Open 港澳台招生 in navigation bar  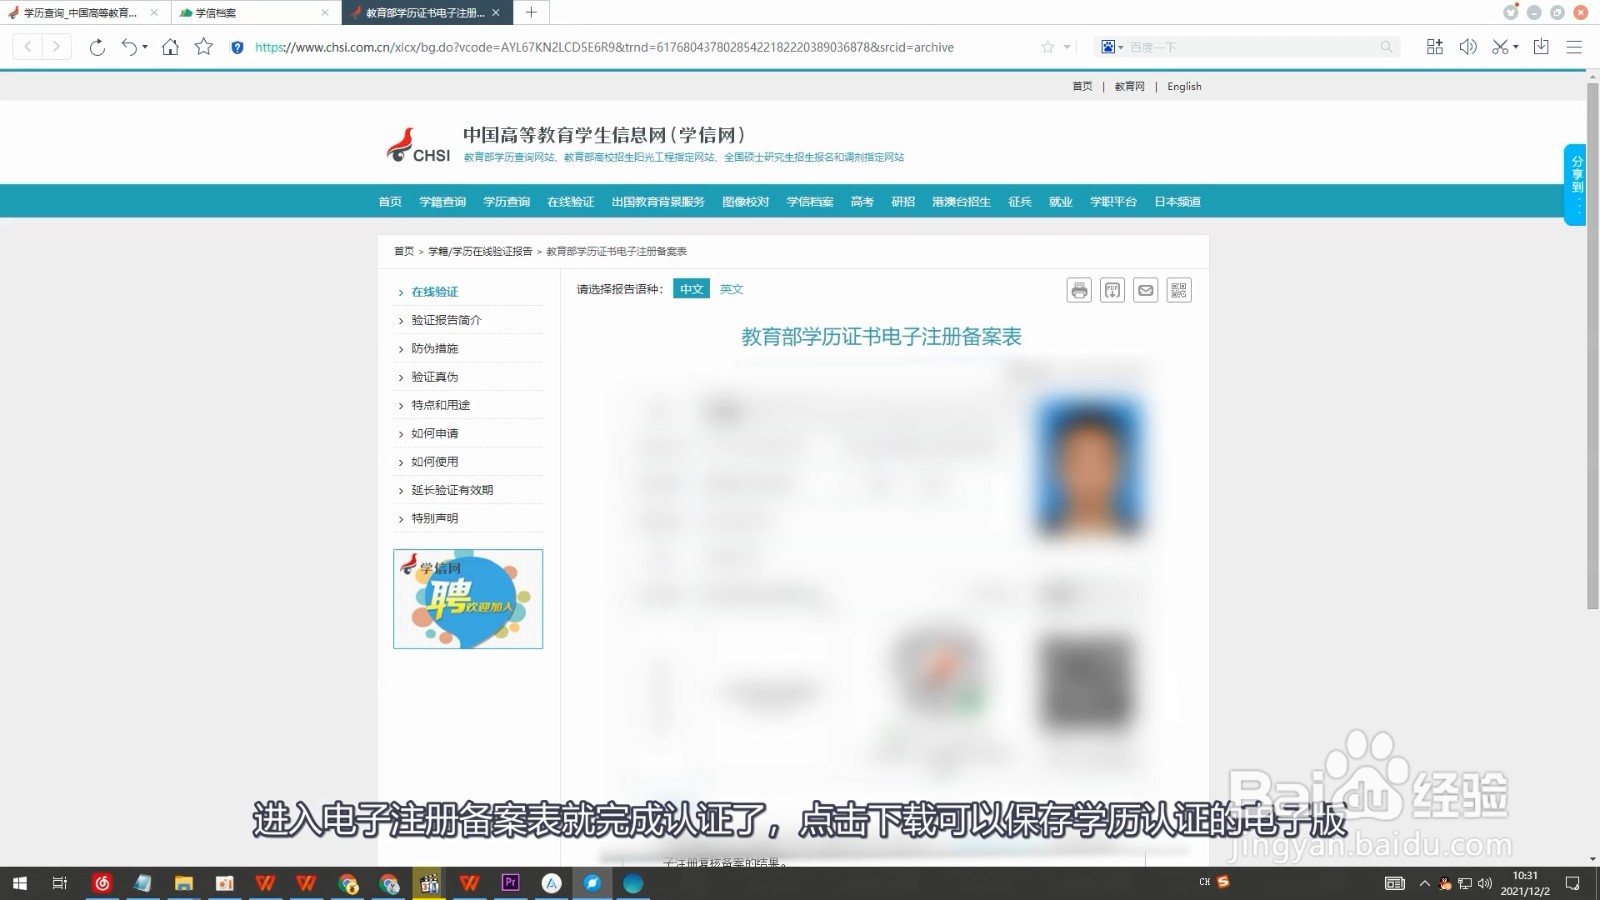(x=961, y=202)
